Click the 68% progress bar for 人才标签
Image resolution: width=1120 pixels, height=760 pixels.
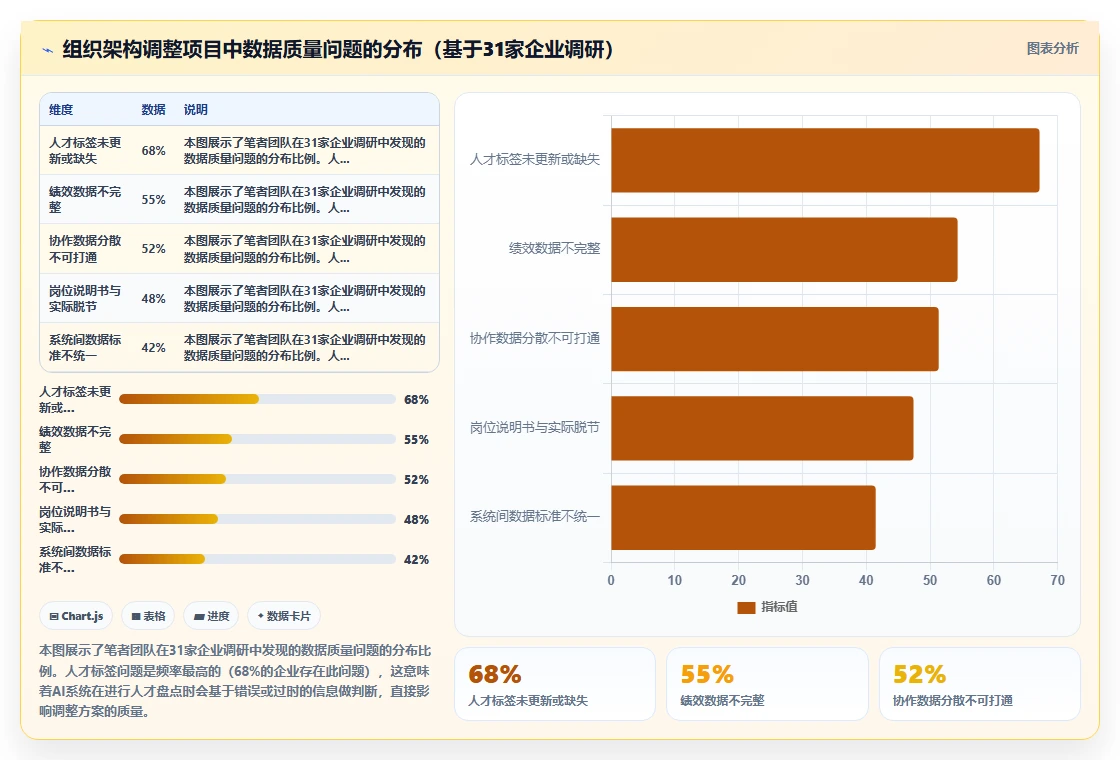coord(257,399)
